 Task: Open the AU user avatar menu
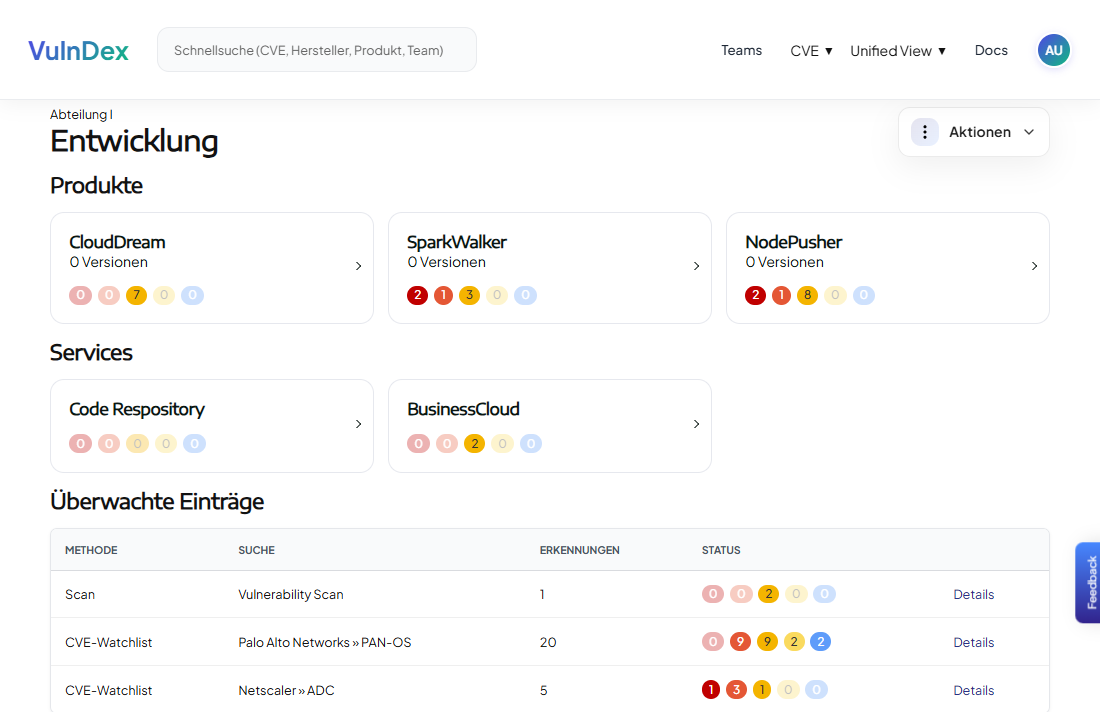click(x=1053, y=50)
